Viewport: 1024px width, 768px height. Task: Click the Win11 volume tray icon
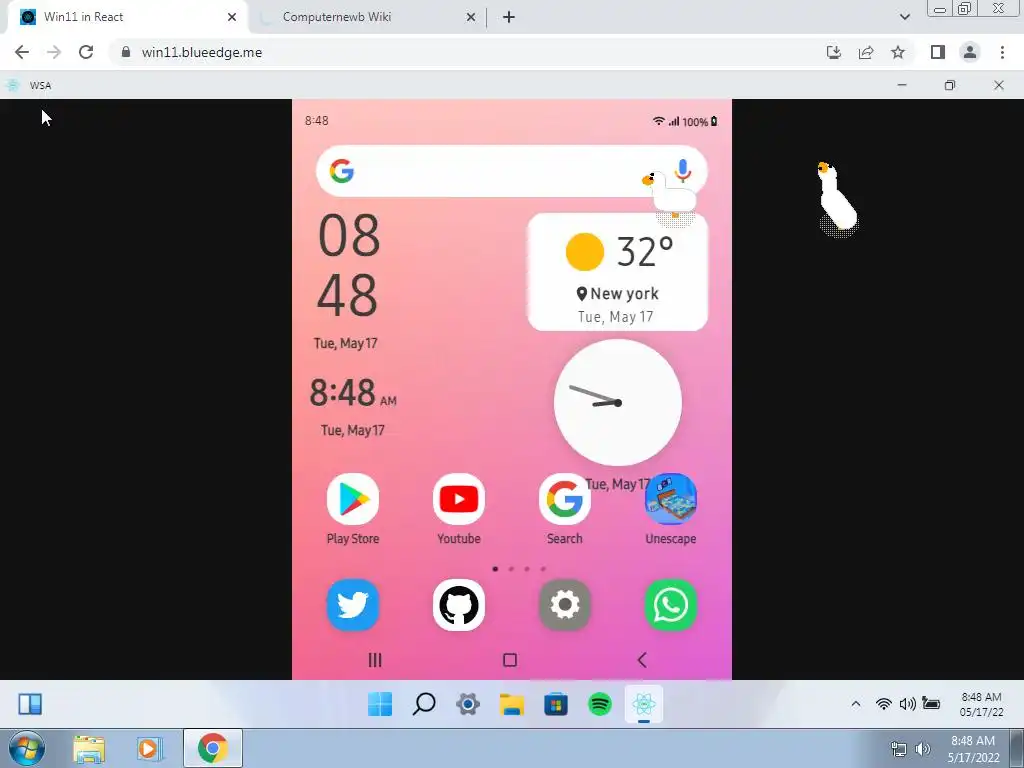907,703
